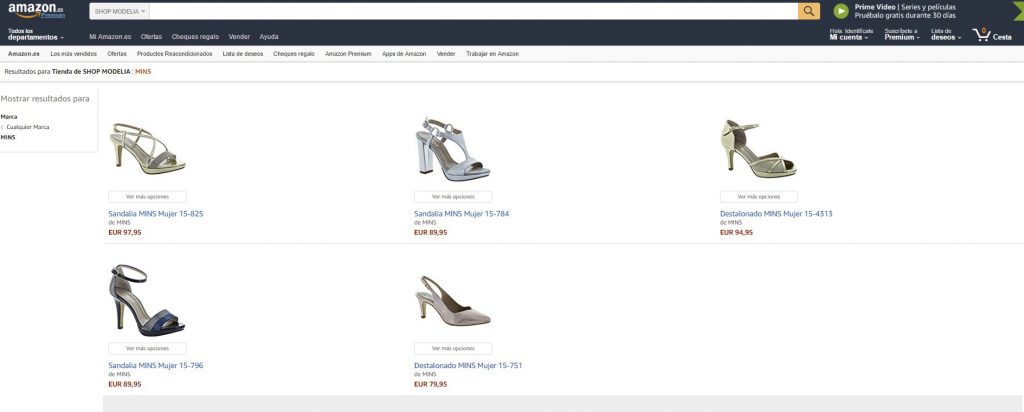
Task: Open the shopping cart icon
Action: 982,35
